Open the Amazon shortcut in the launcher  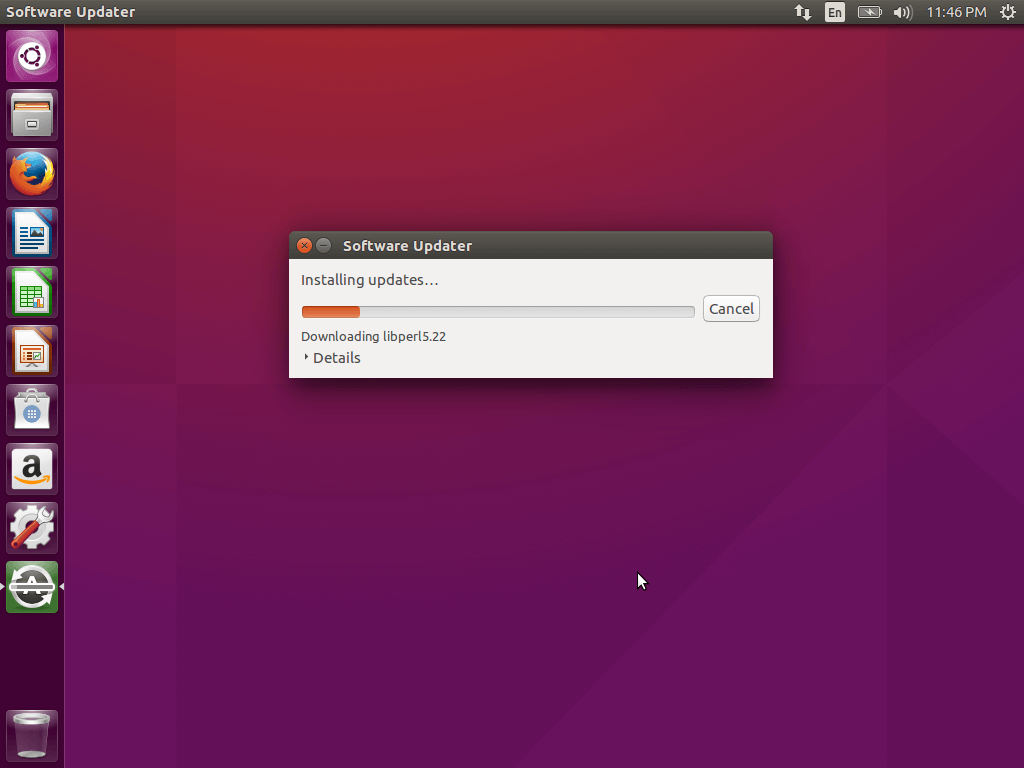point(31,468)
